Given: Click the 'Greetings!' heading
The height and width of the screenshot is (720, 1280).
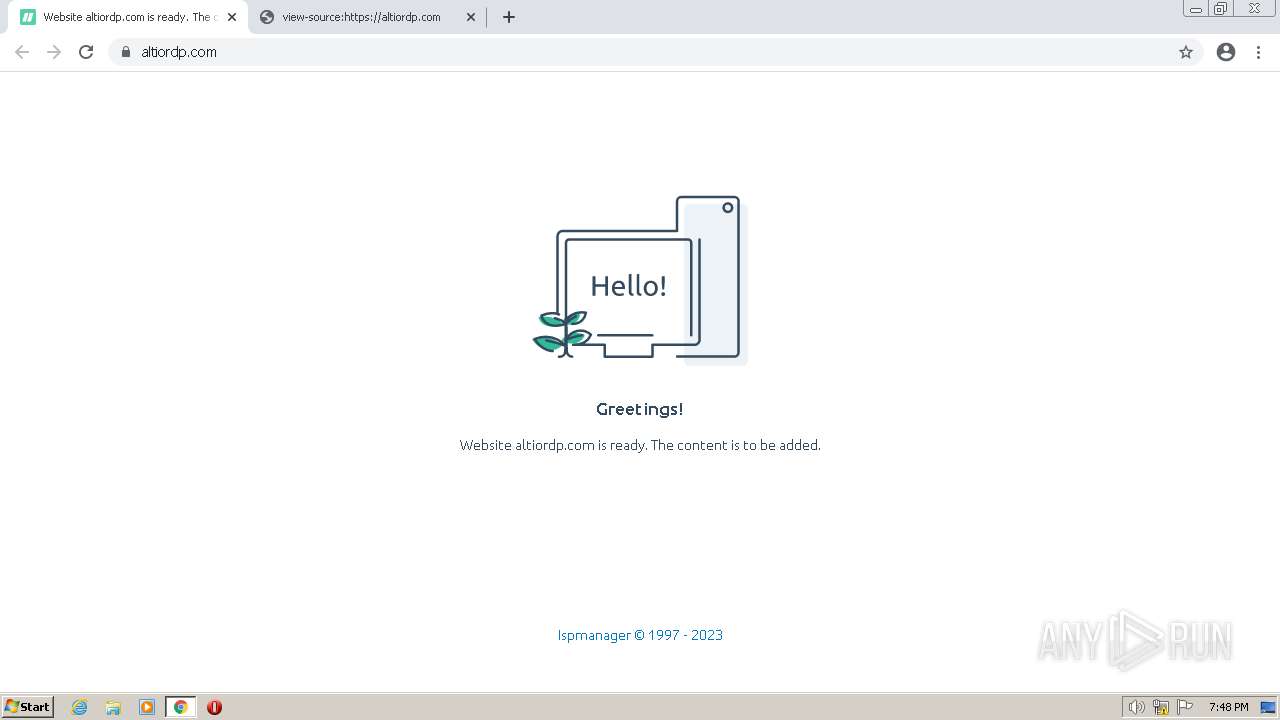Looking at the screenshot, I should 640,409.
